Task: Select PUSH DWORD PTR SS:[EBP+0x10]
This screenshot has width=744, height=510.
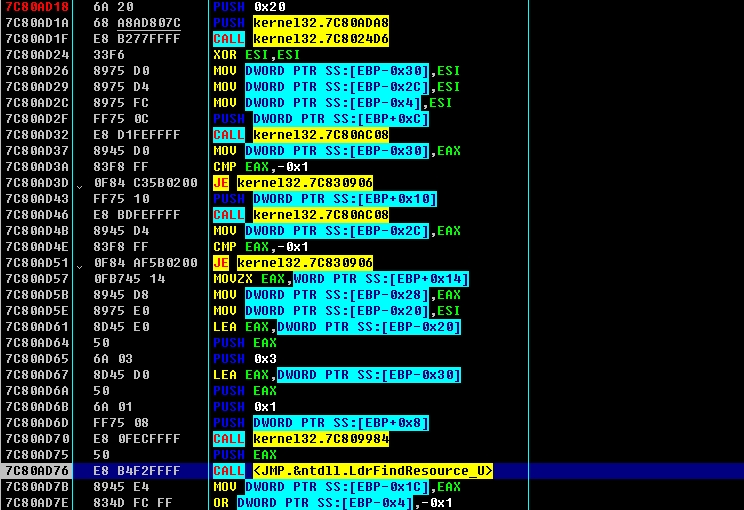Action: [x=325, y=199]
